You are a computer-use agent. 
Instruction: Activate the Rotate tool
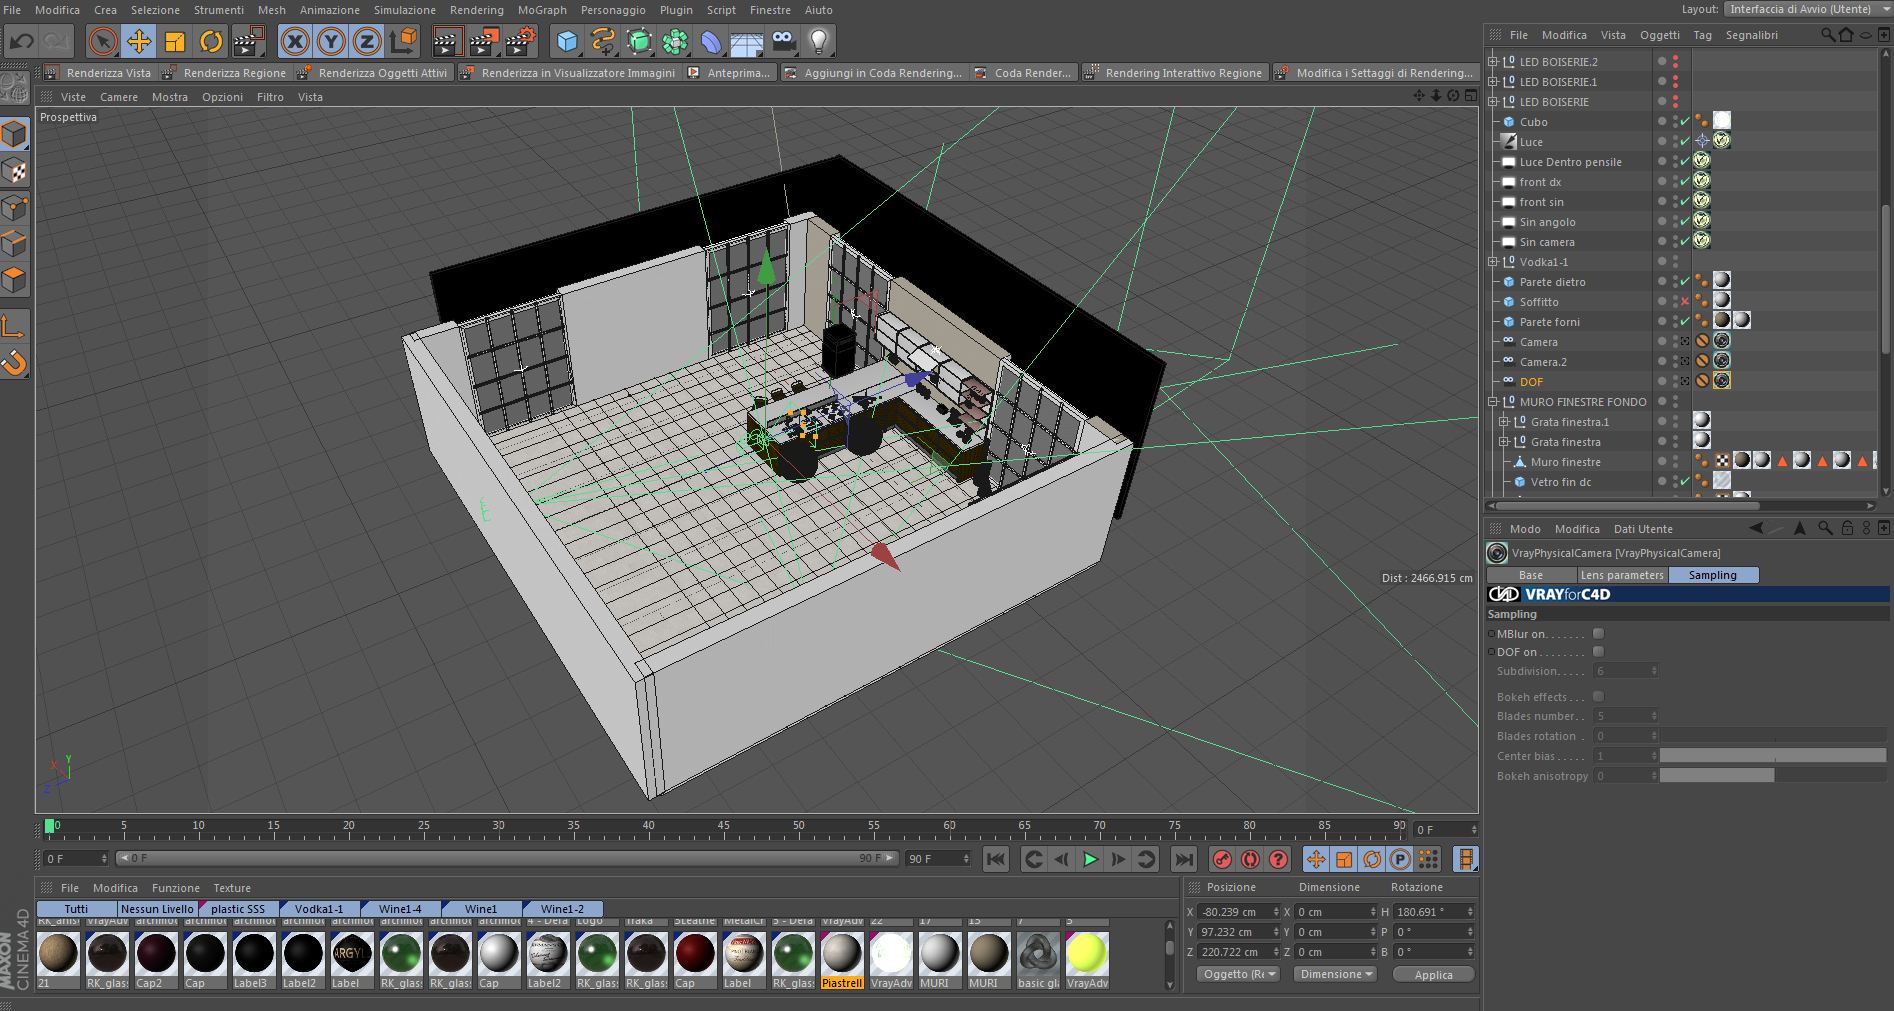click(211, 41)
